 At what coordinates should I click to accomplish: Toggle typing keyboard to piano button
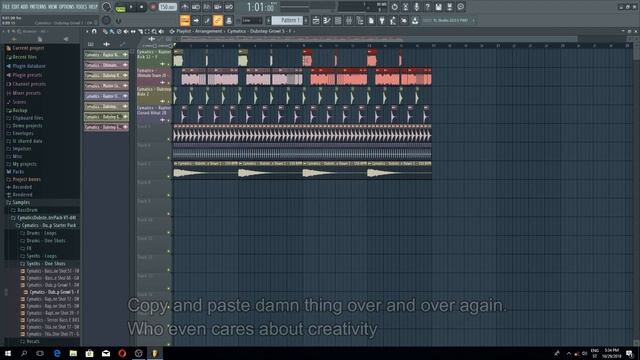pyautogui.click(x=184, y=20)
